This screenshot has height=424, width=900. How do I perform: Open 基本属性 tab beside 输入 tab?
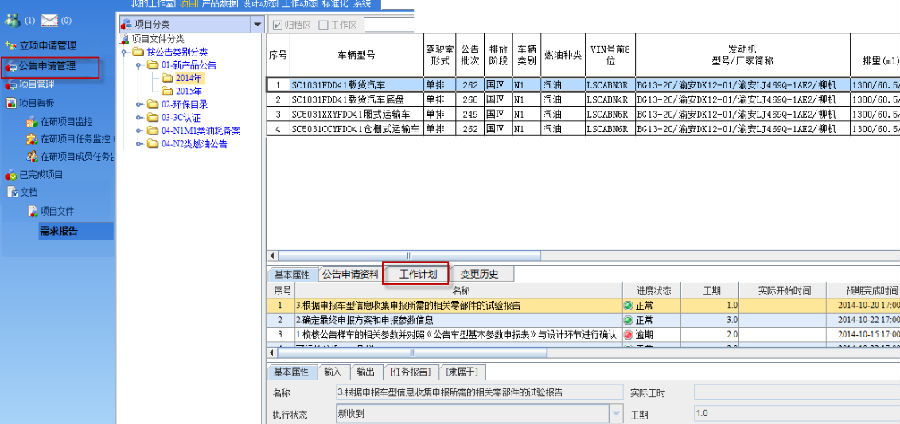292,372
